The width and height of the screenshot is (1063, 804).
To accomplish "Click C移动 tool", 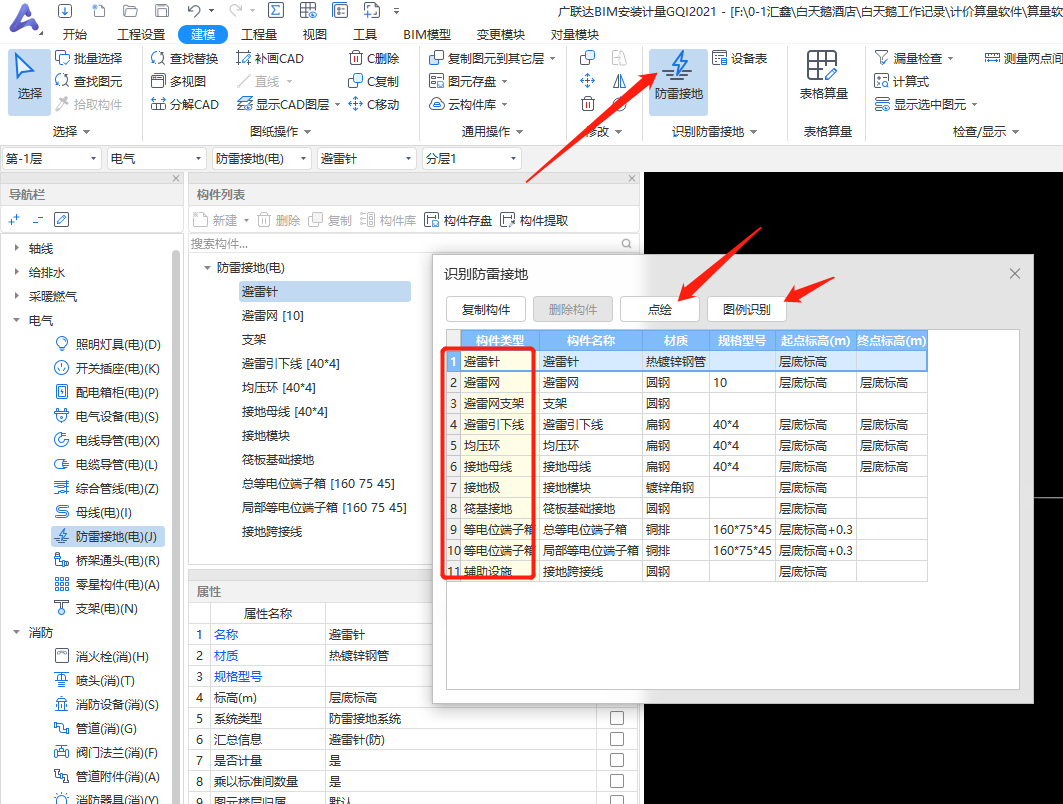I will (374, 104).
